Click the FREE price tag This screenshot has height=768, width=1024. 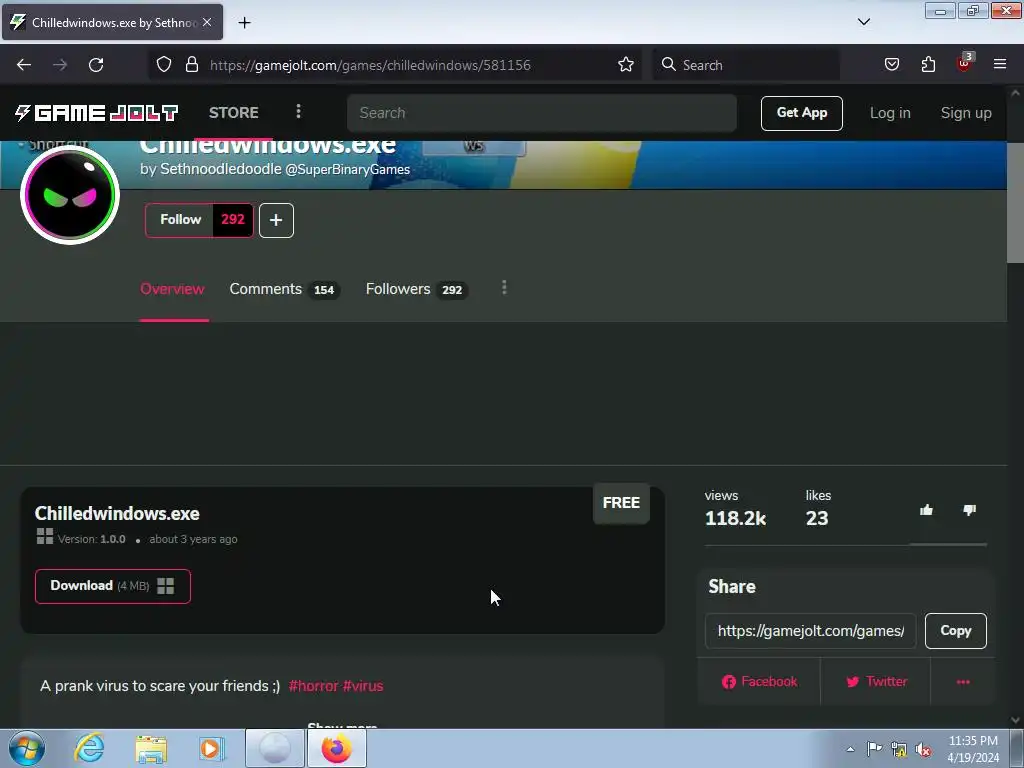621,503
